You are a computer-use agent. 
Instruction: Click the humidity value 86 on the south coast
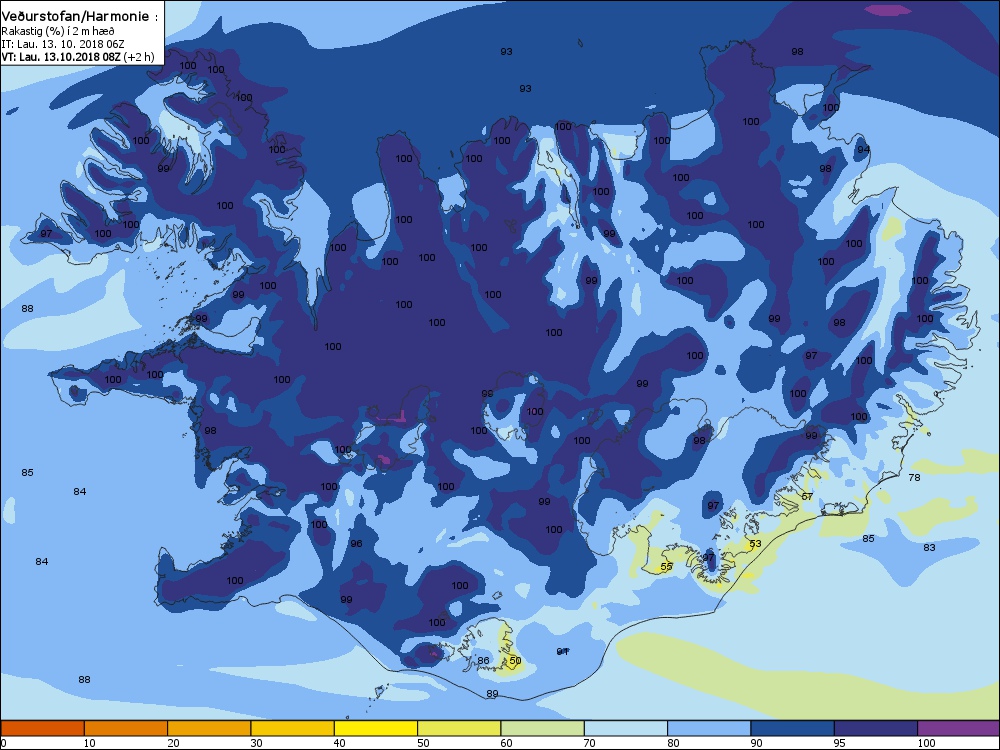point(483,661)
